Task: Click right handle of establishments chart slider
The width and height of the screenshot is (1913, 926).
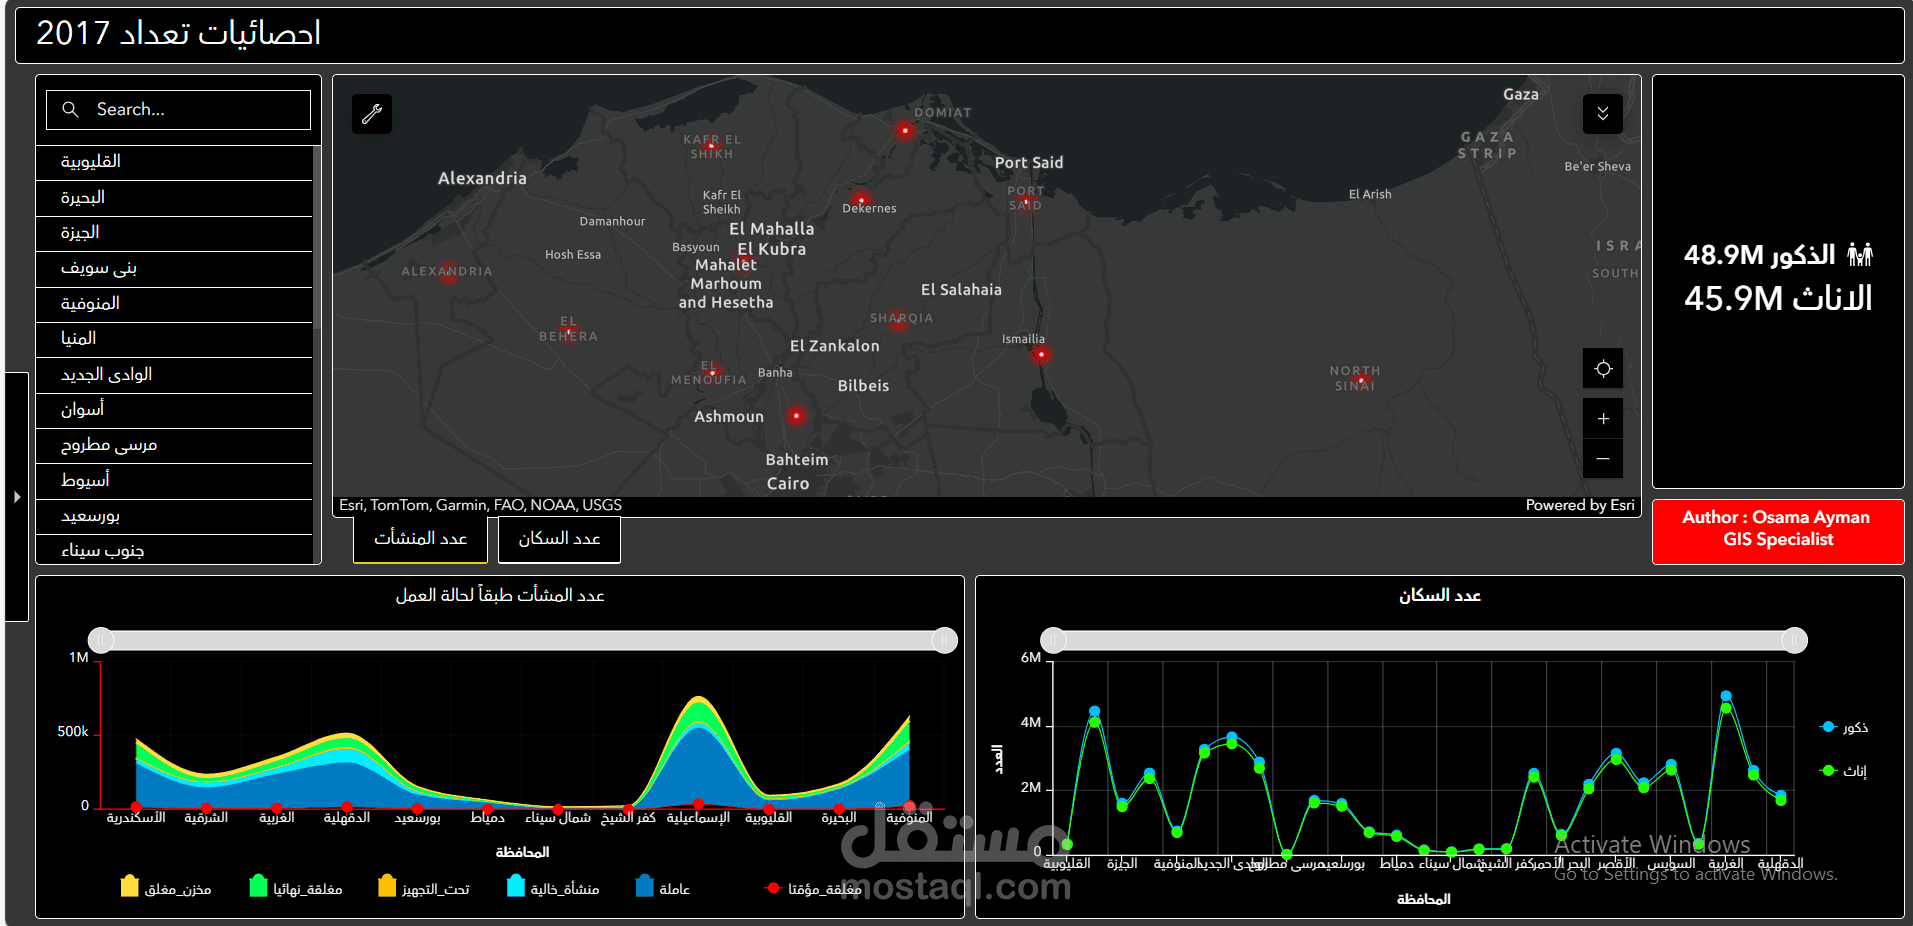Action: tap(945, 640)
